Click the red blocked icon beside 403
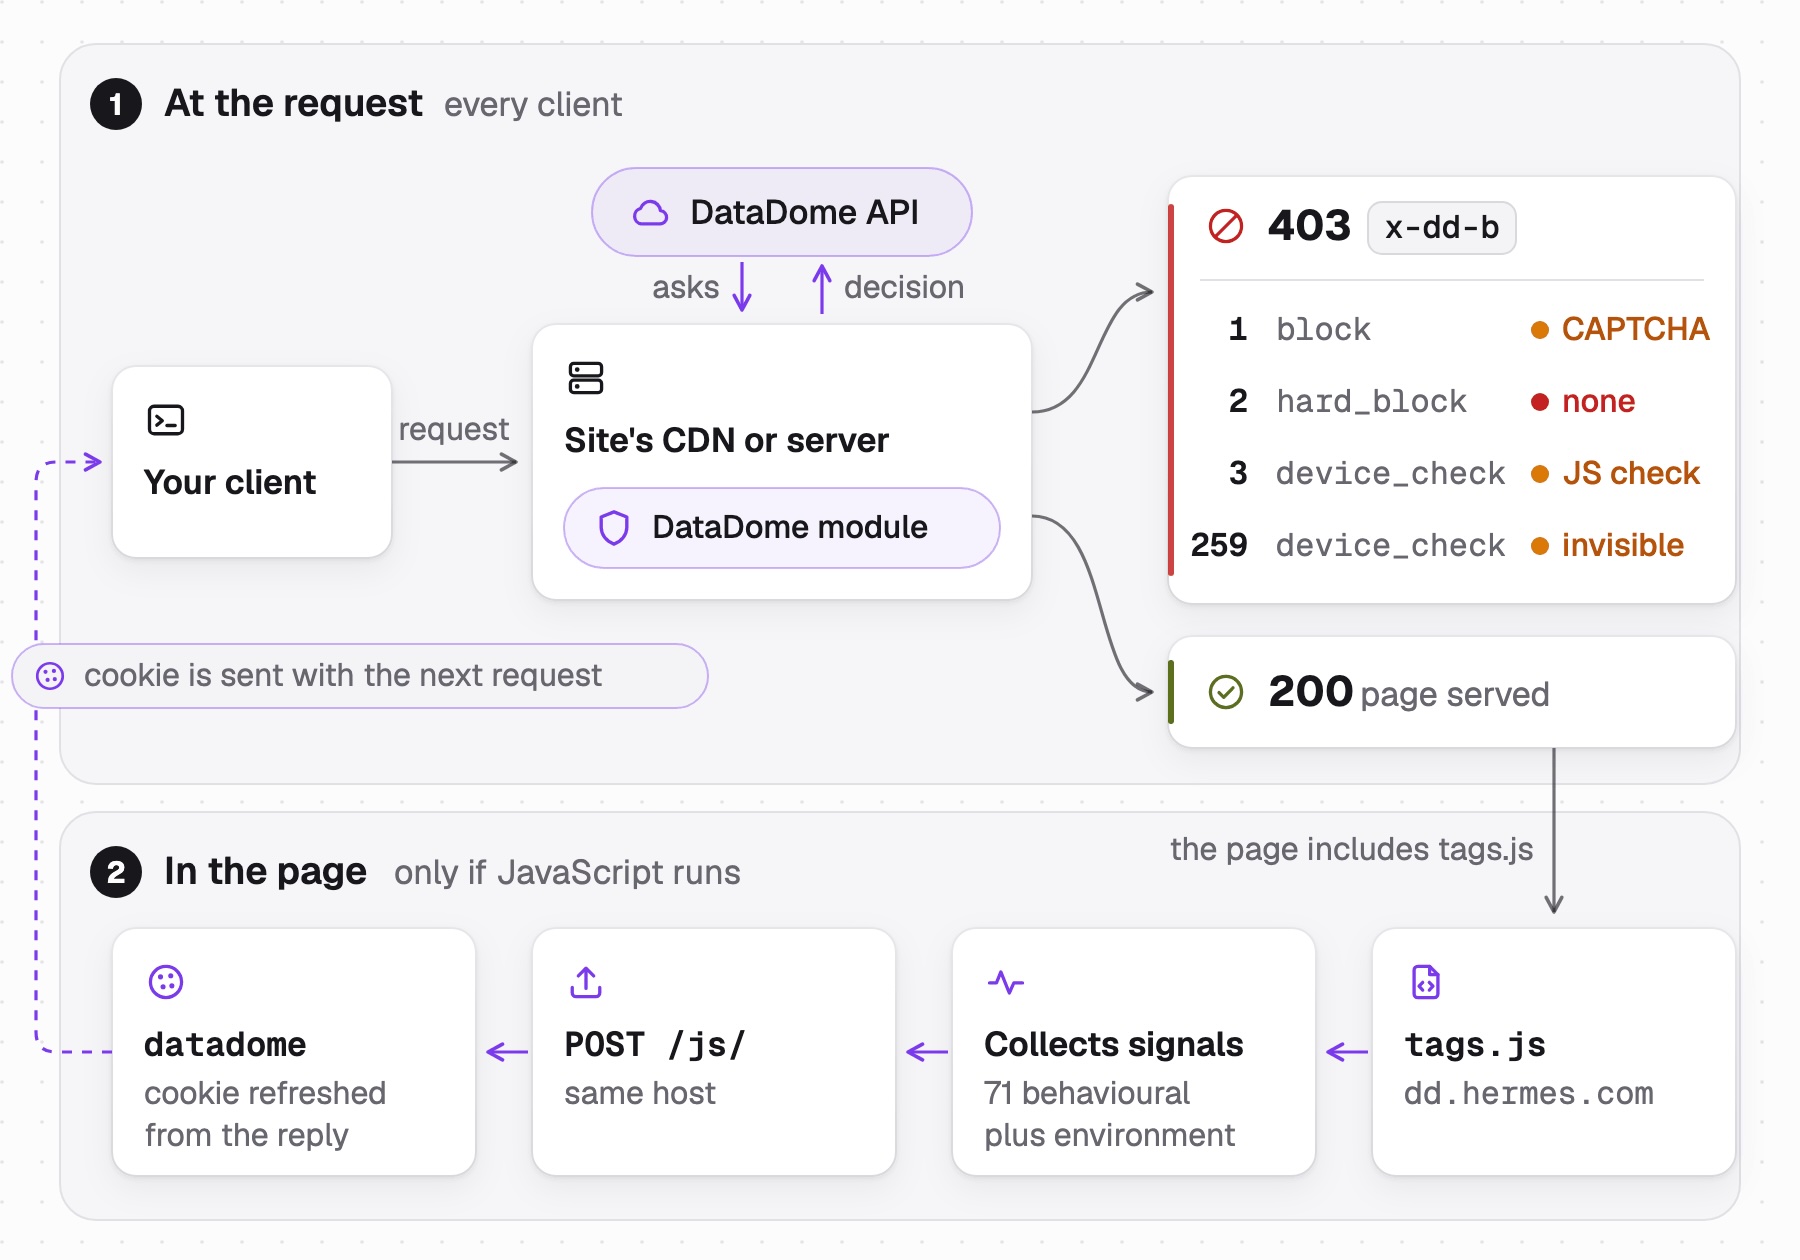The width and height of the screenshot is (1800, 1260). click(x=1226, y=226)
